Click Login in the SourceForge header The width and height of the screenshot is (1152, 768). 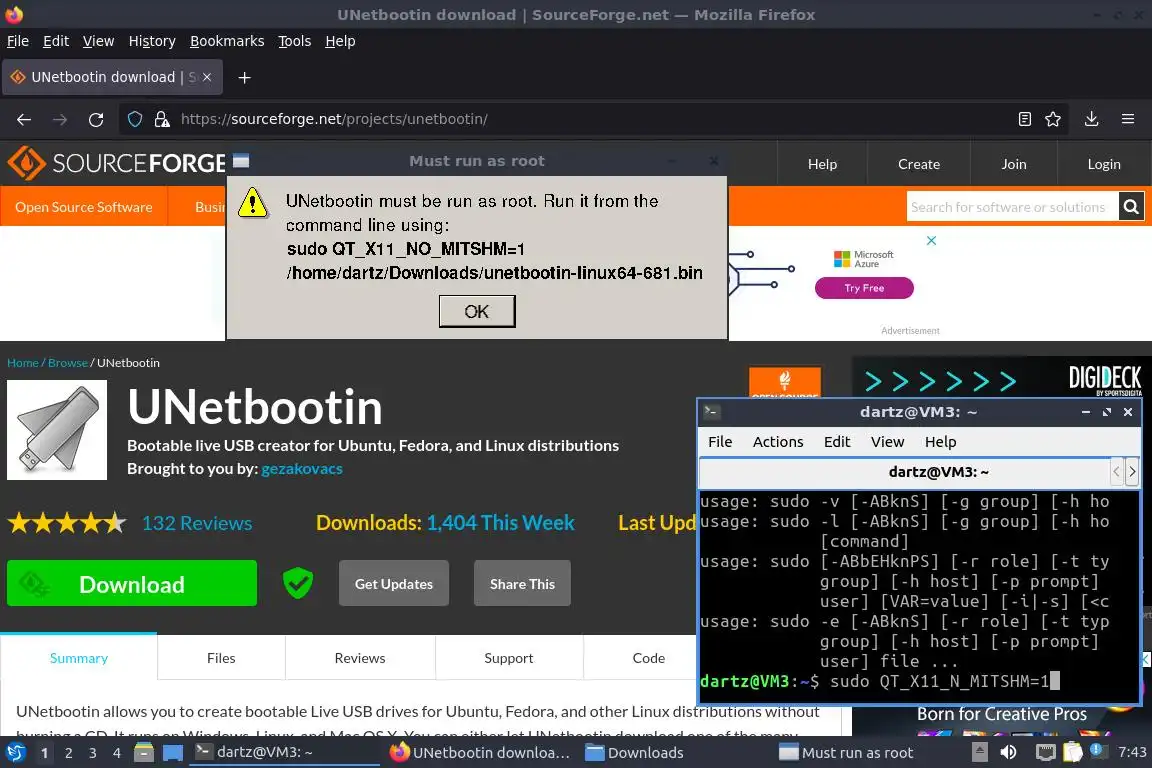pyautogui.click(x=1104, y=164)
